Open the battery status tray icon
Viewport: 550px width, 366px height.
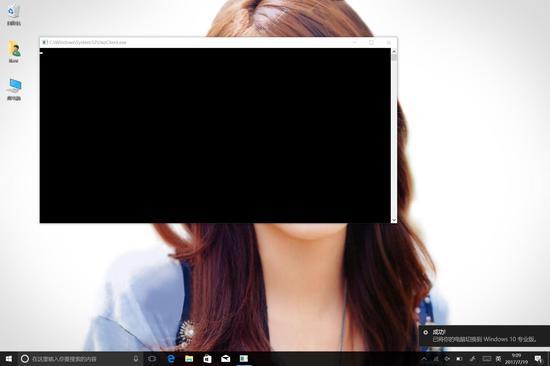[459, 359]
